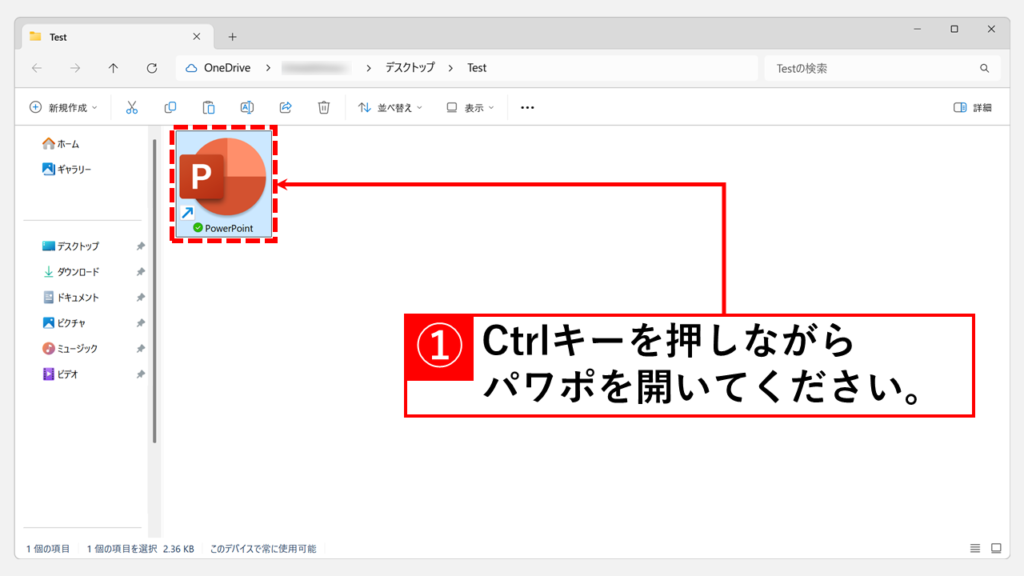Add a new tab with plus button
The width and height of the screenshot is (1024, 576).
[232, 37]
